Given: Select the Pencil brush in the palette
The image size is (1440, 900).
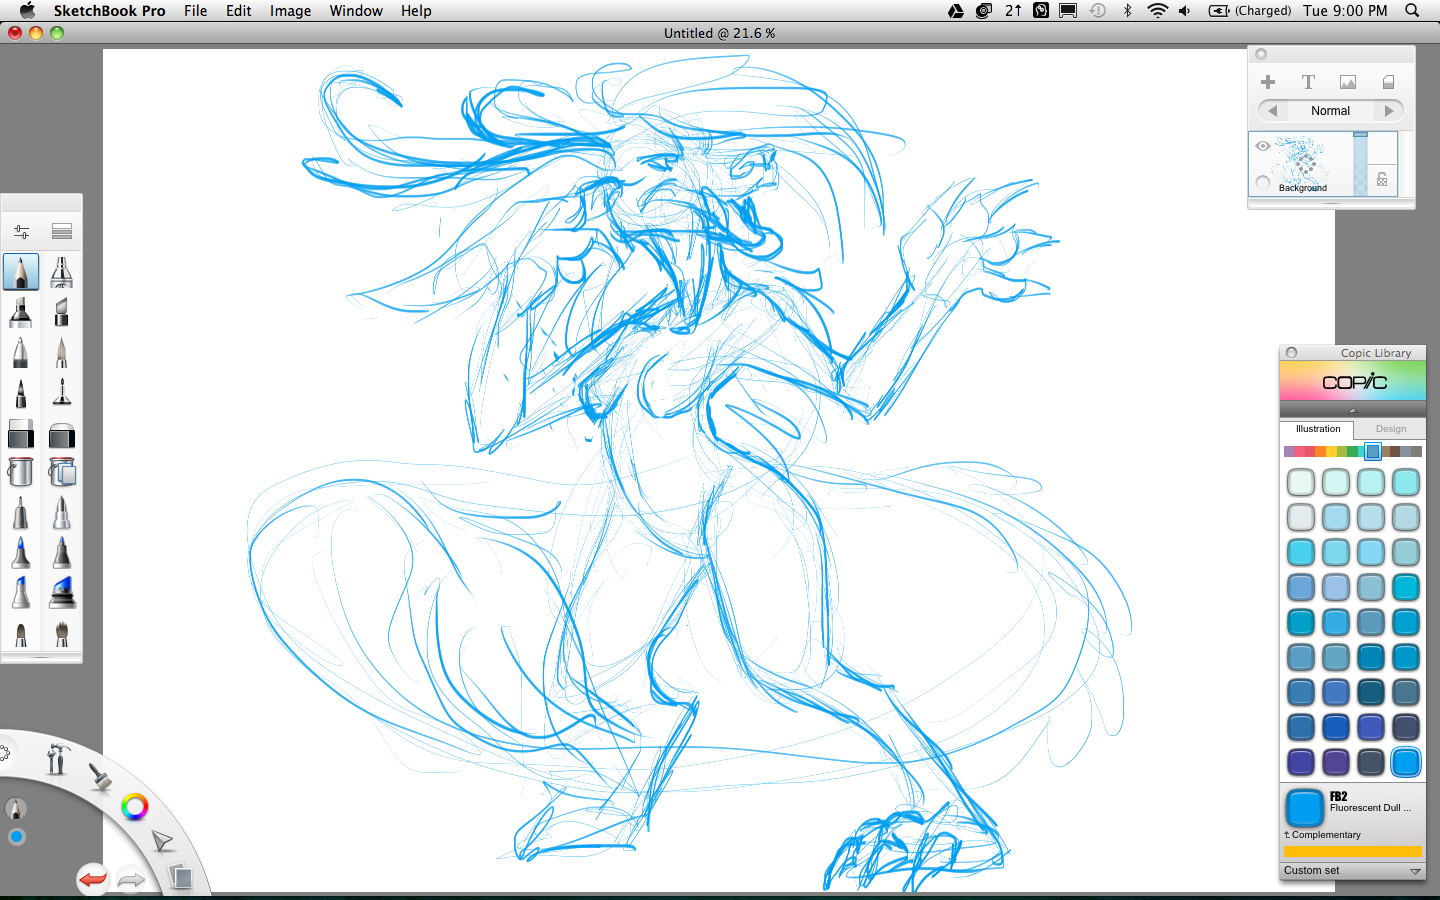Looking at the screenshot, I should coord(21,272).
